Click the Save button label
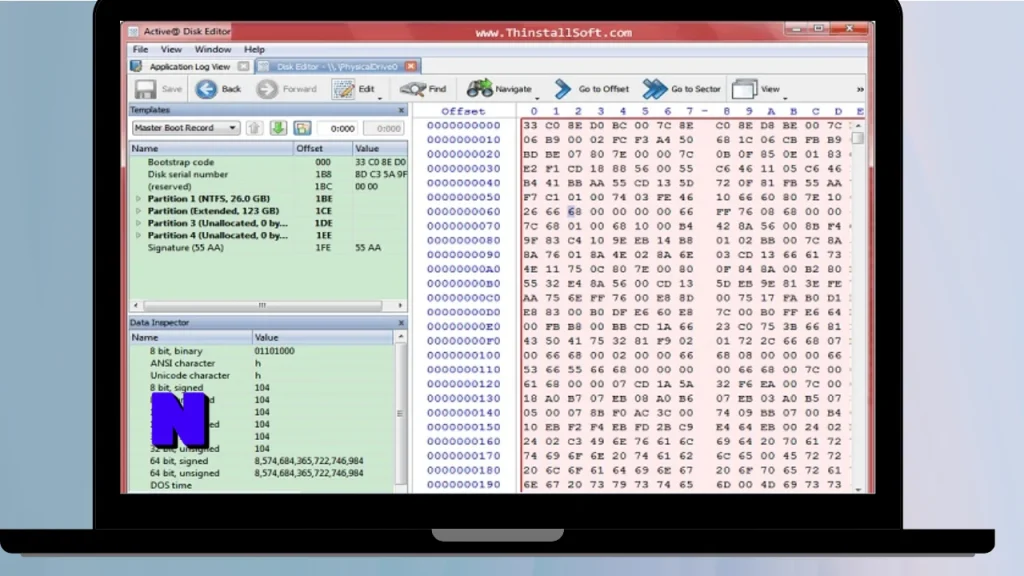The height and width of the screenshot is (576, 1024). click(172, 89)
